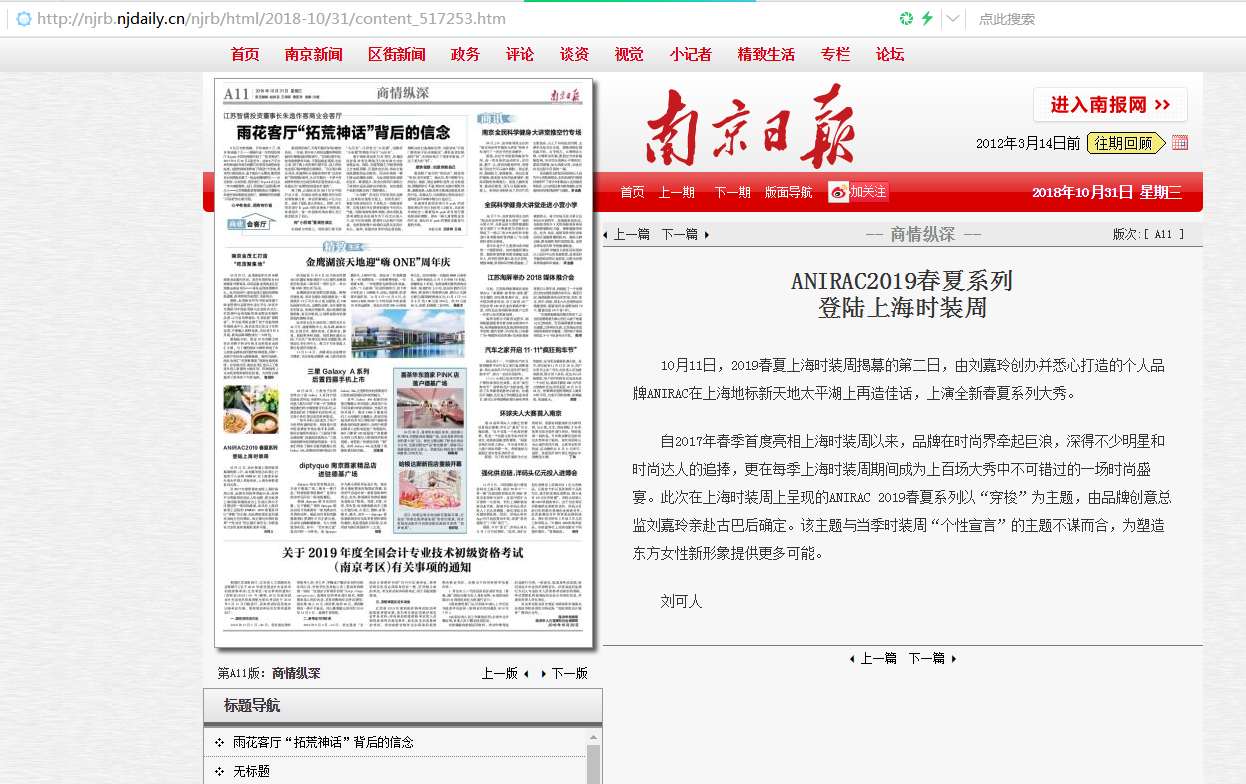1246x784 pixels.
Task: Click the Weibo 加关注 follow icon
Action: pyautogui.click(x=859, y=191)
